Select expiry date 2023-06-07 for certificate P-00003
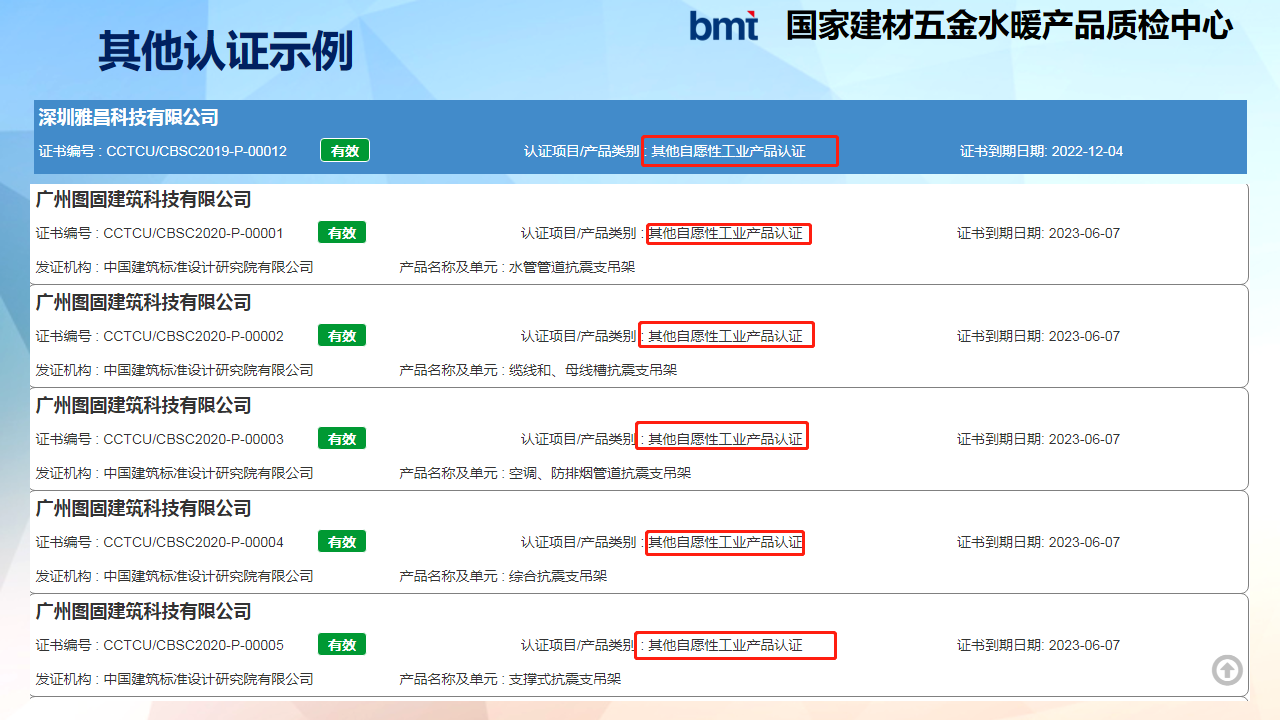The width and height of the screenshot is (1280, 720). point(1084,439)
